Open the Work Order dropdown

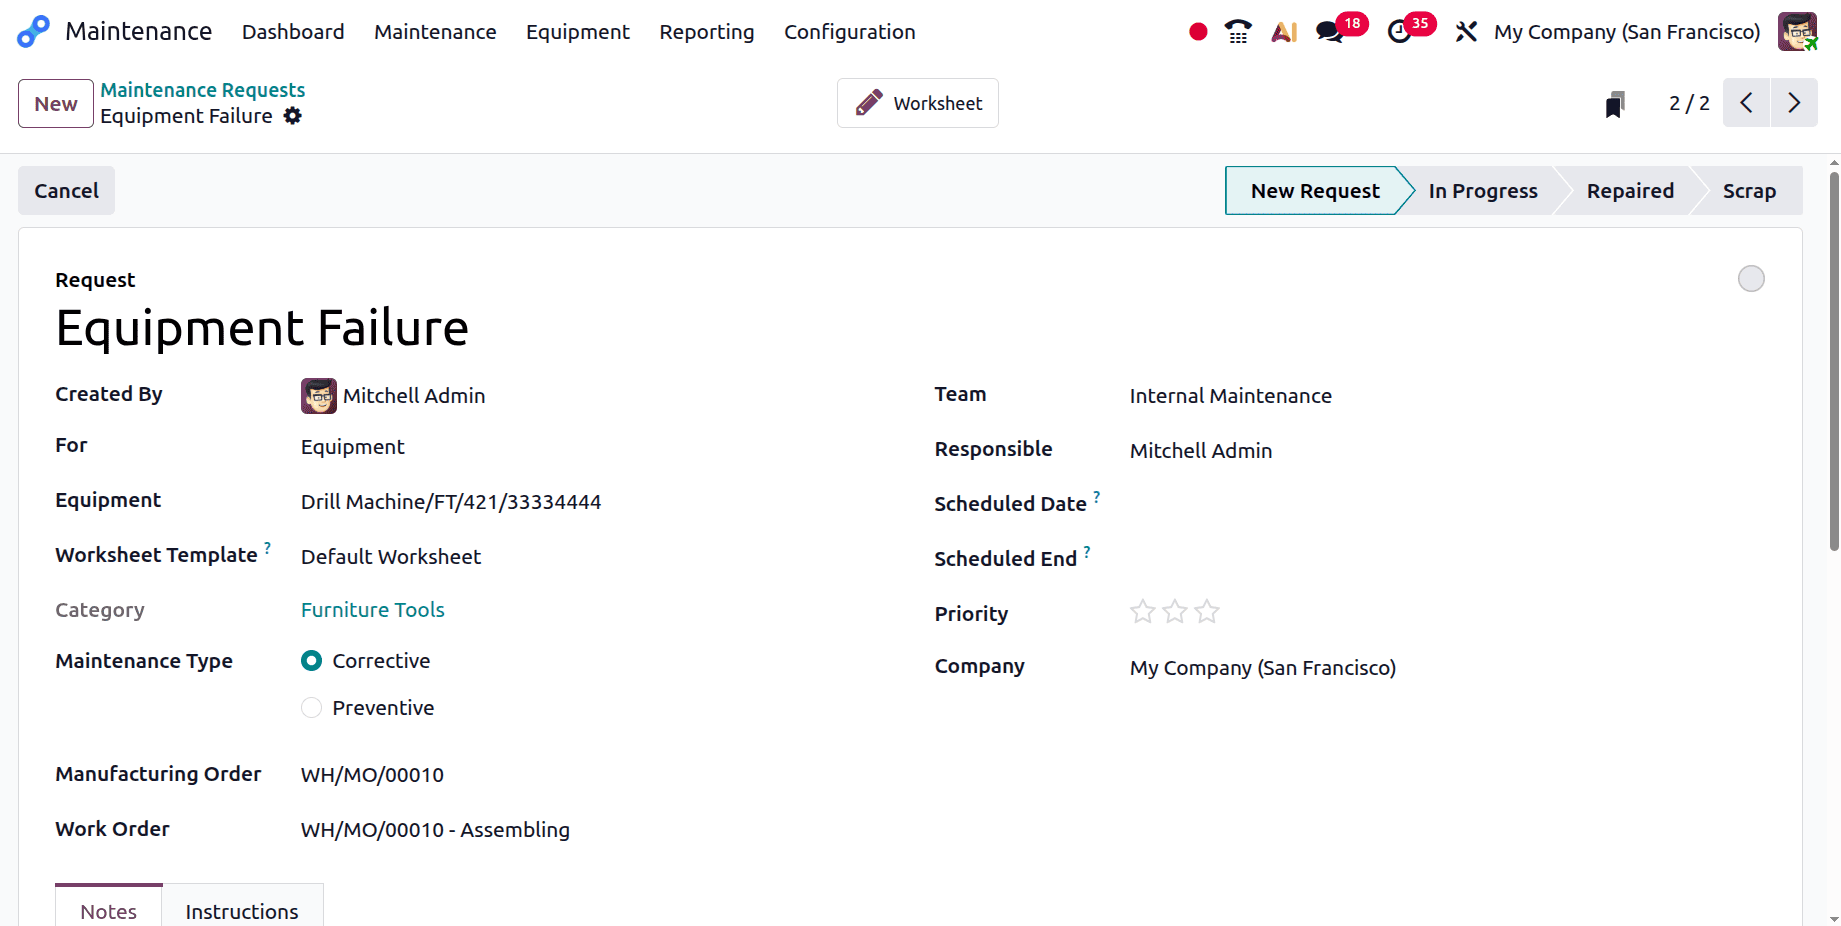[x=592, y=830]
